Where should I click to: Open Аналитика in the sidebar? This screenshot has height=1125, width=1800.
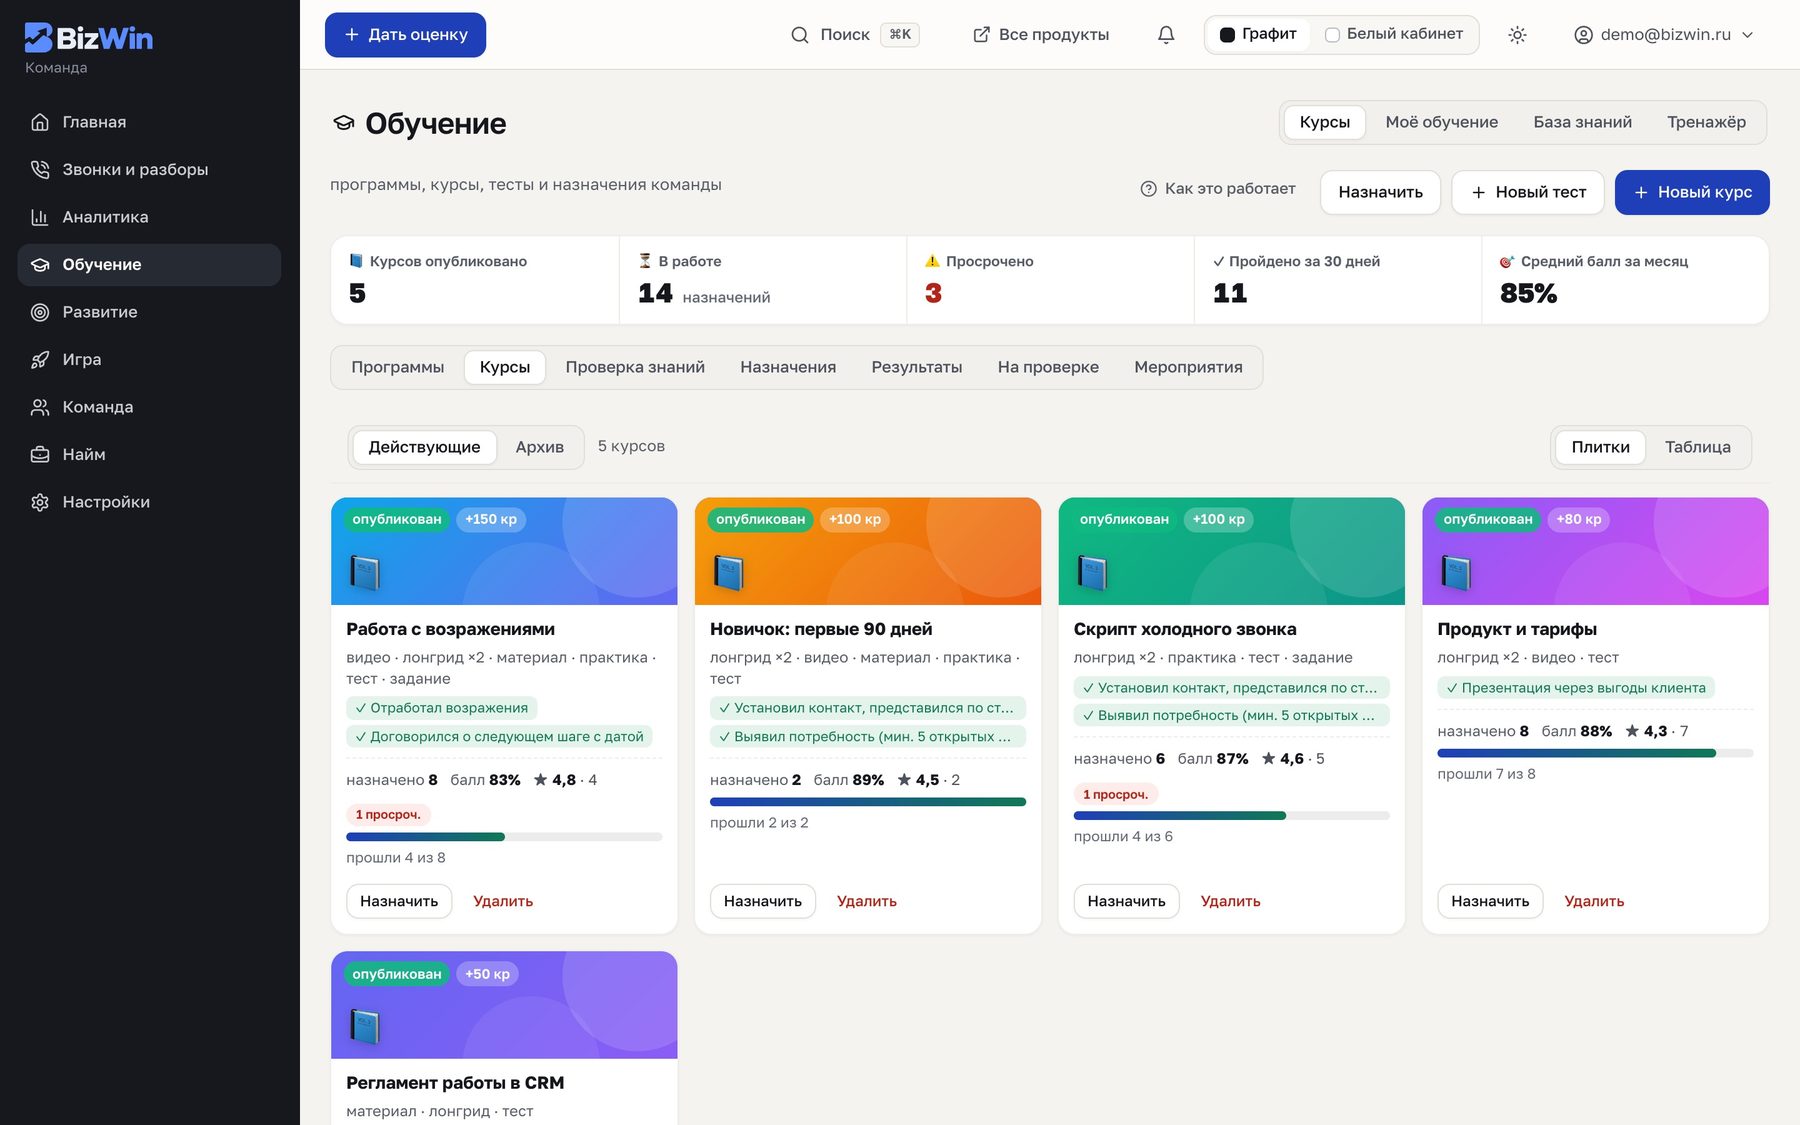tap(149, 217)
